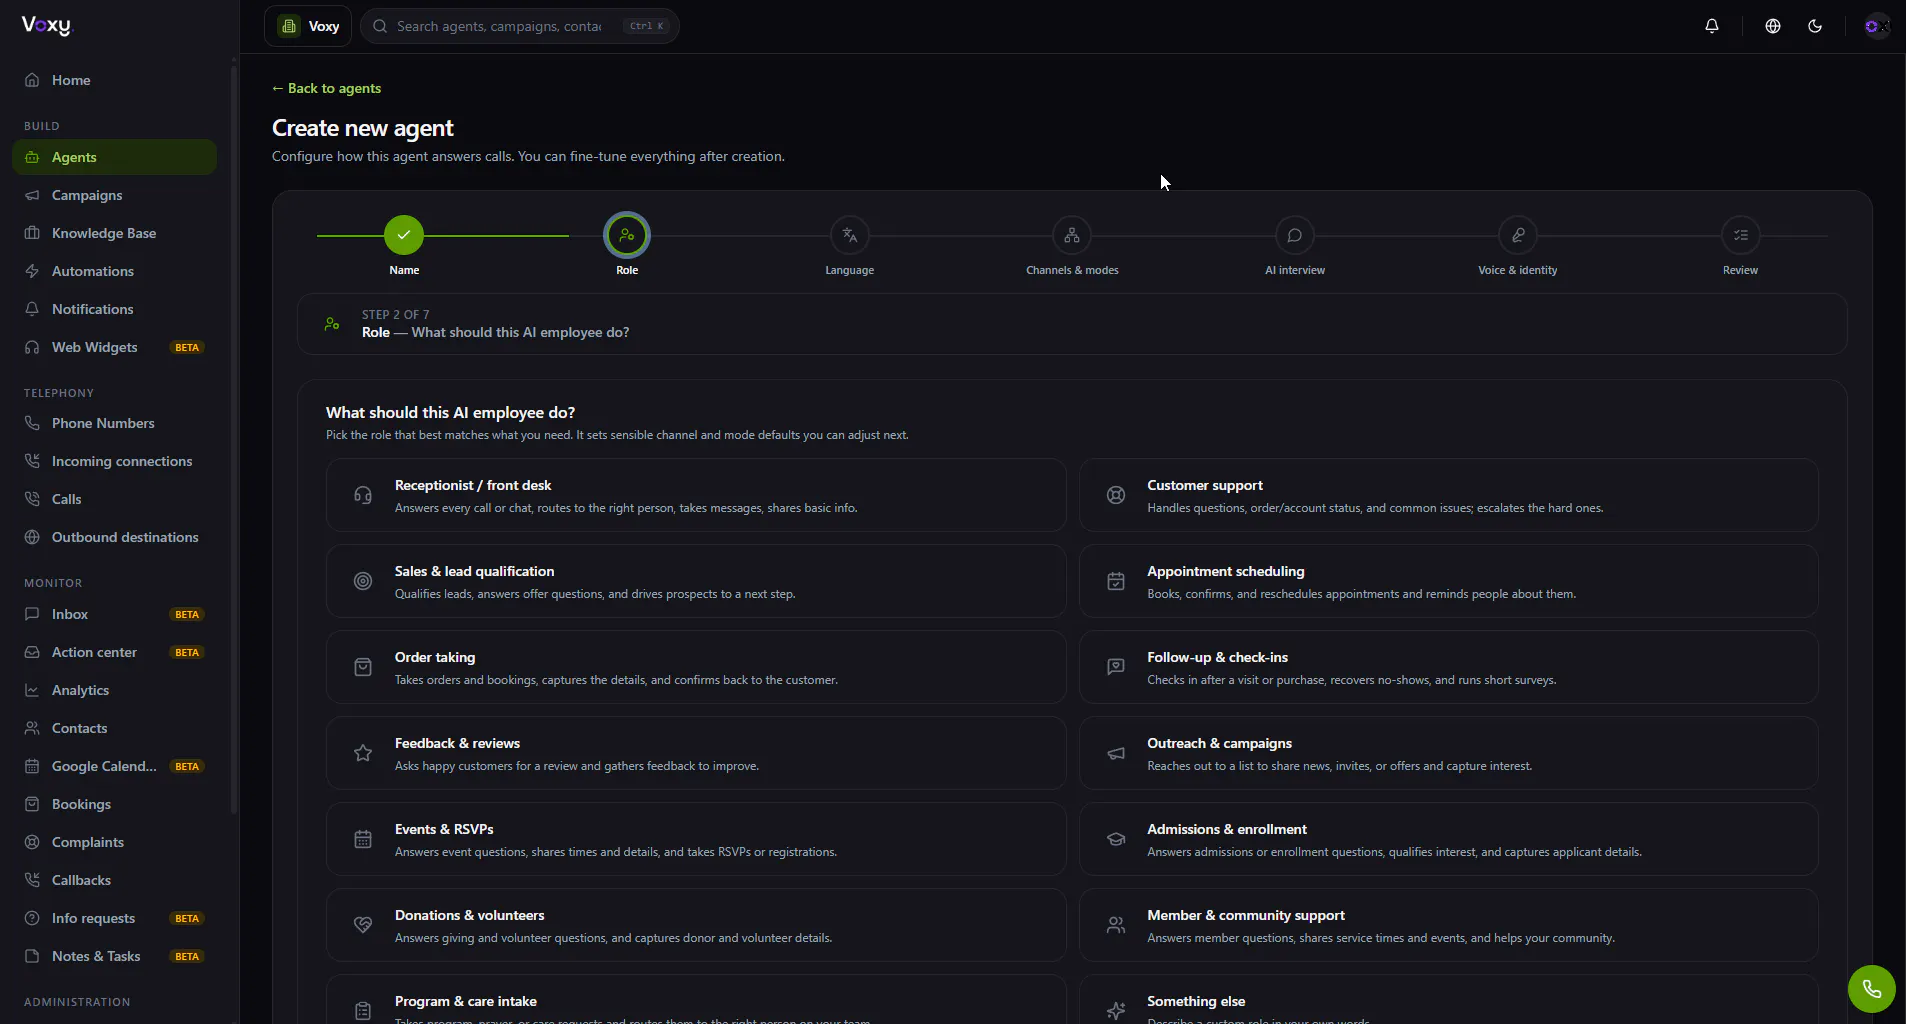Click the green phone call button

[x=1871, y=989]
